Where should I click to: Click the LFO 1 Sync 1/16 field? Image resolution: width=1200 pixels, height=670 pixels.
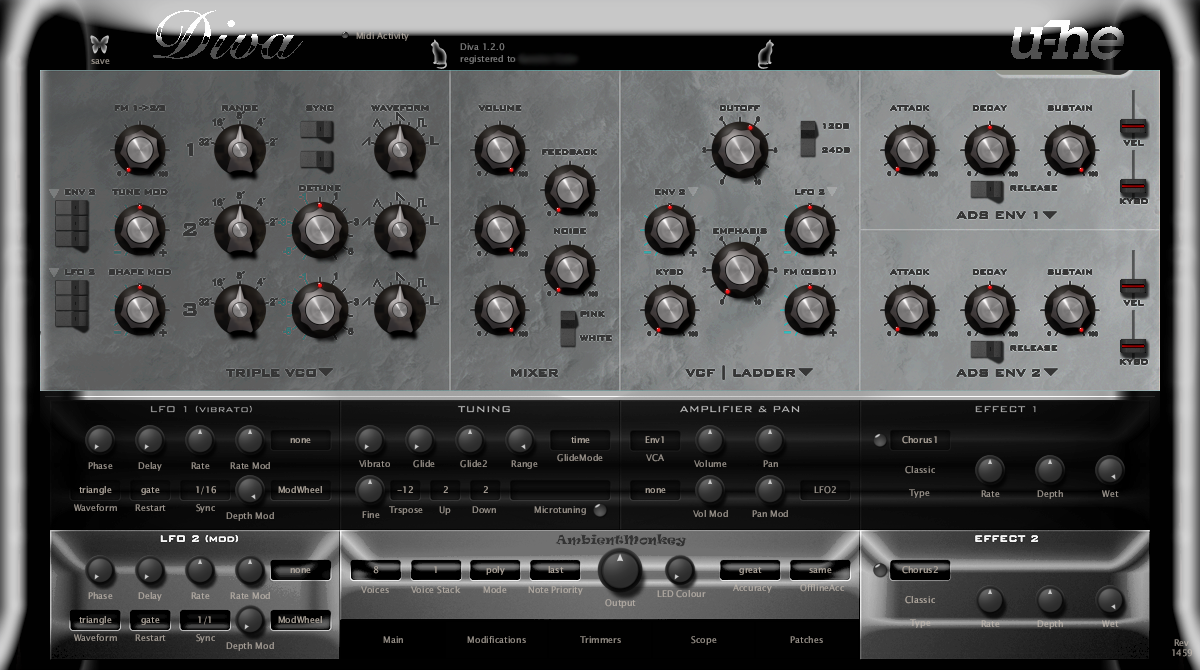tap(205, 490)
